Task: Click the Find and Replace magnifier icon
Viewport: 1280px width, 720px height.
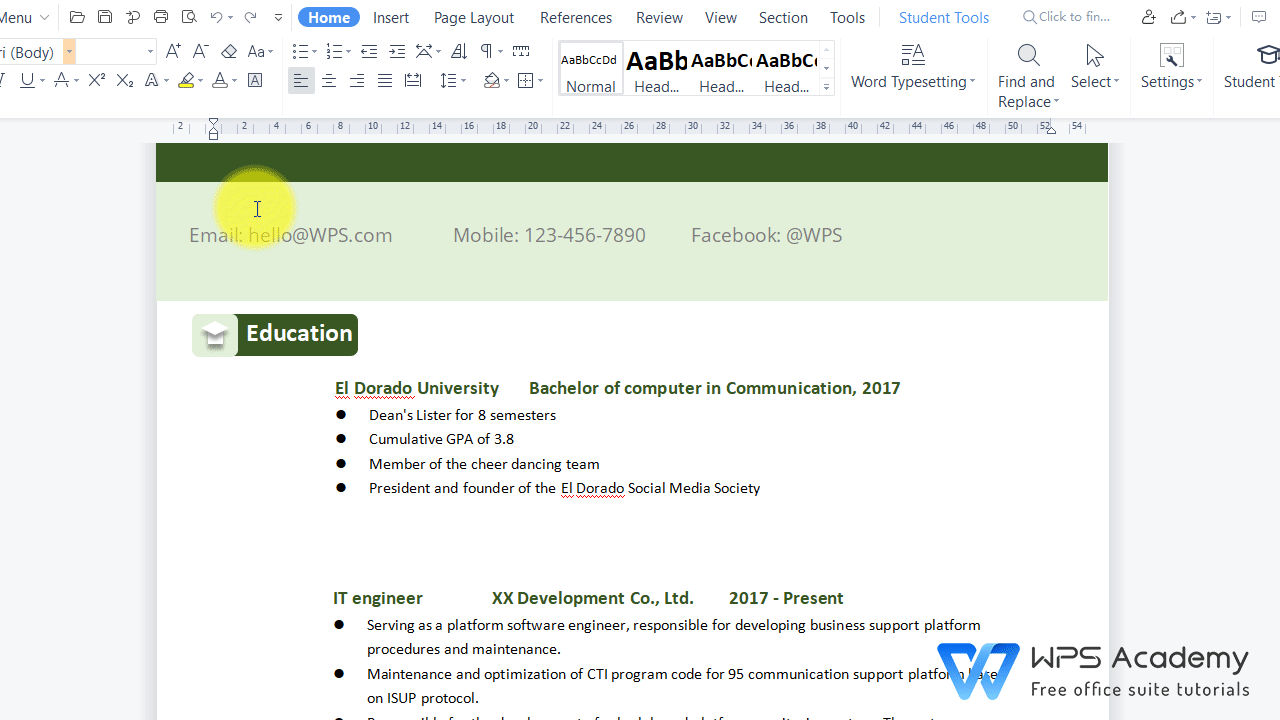Action: point(1028,54)
